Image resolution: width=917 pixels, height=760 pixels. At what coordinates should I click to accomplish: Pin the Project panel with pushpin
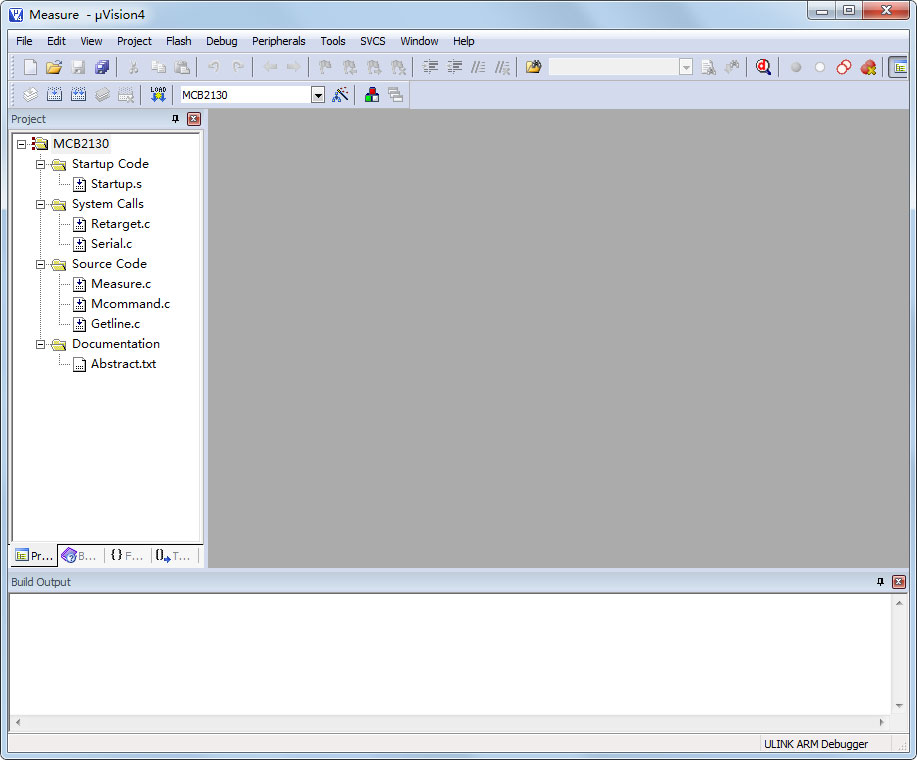[x=175, y=119]
